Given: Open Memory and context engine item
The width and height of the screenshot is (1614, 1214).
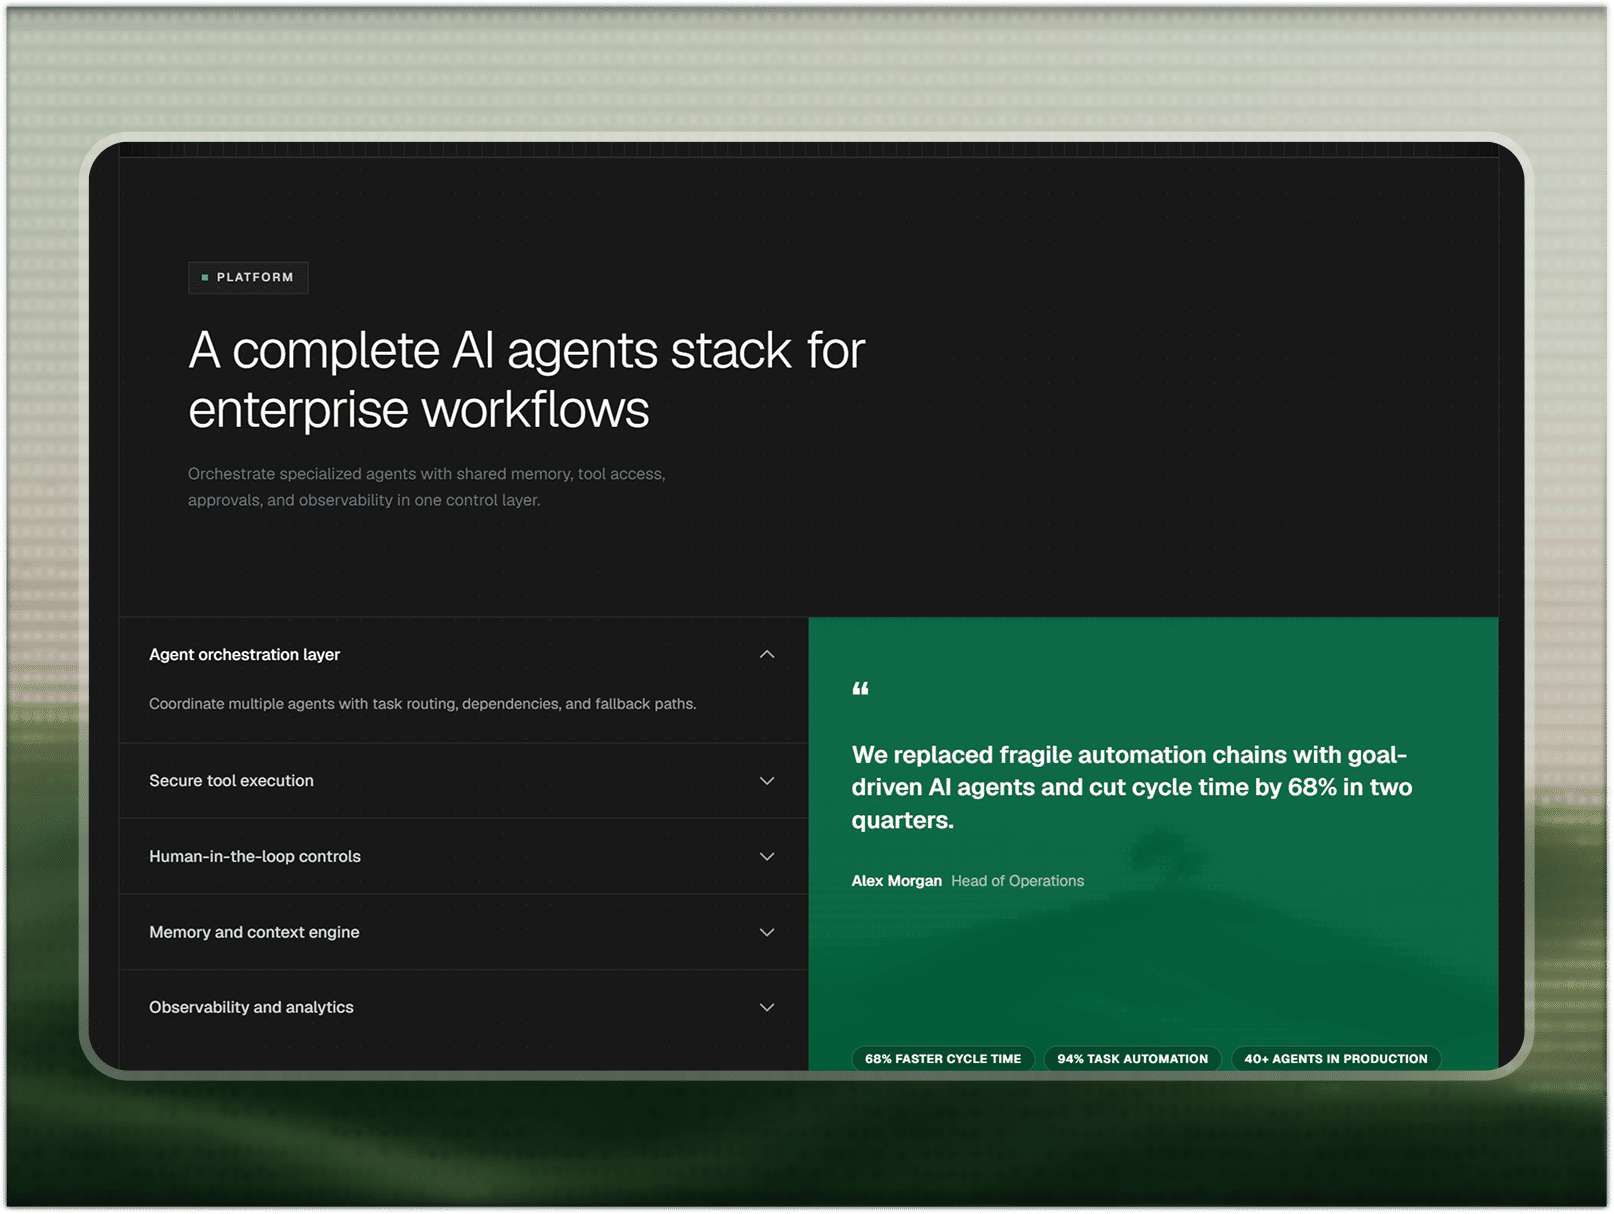Looking at the screenshot, I should coord(463,932).
